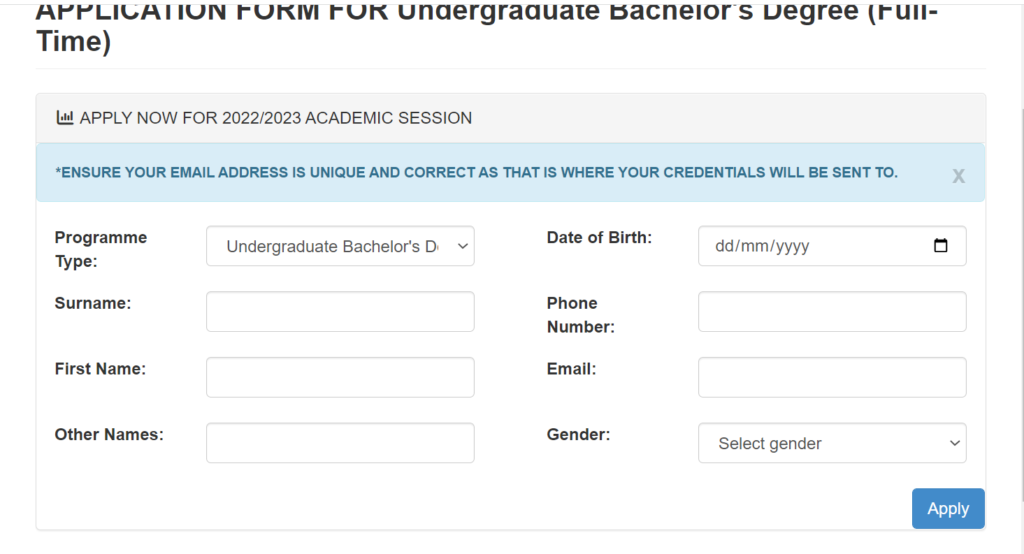1024x554 pixels.
Task: Click the email address warning message text
Action: click(x=476, y=173)
